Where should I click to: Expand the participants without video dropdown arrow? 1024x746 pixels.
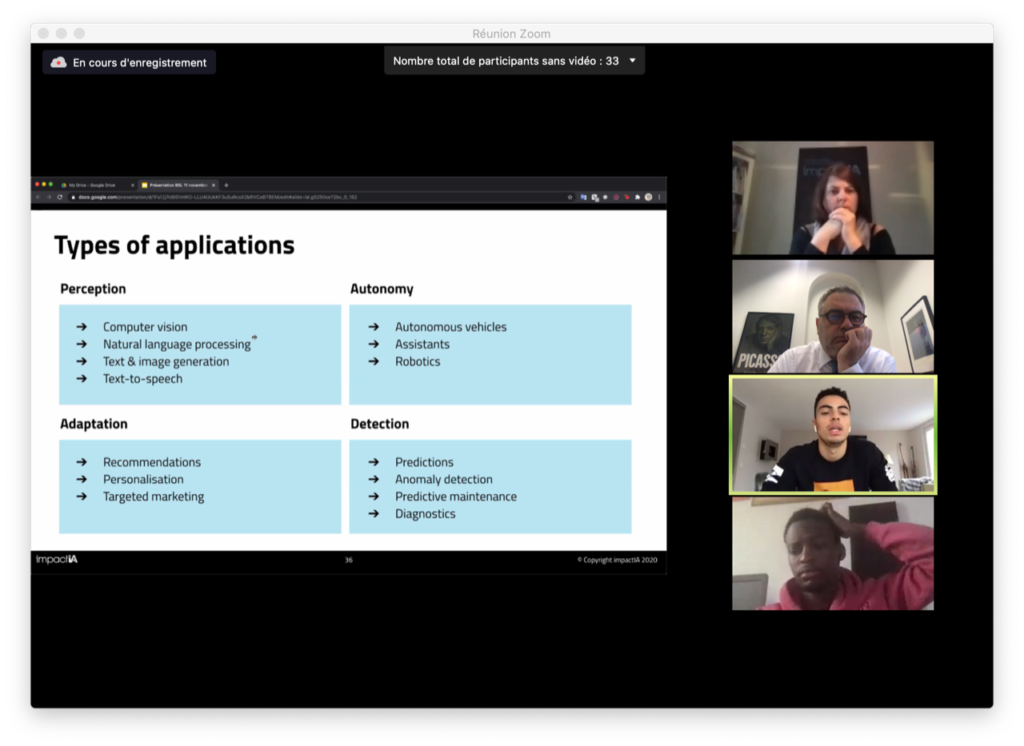632,61
